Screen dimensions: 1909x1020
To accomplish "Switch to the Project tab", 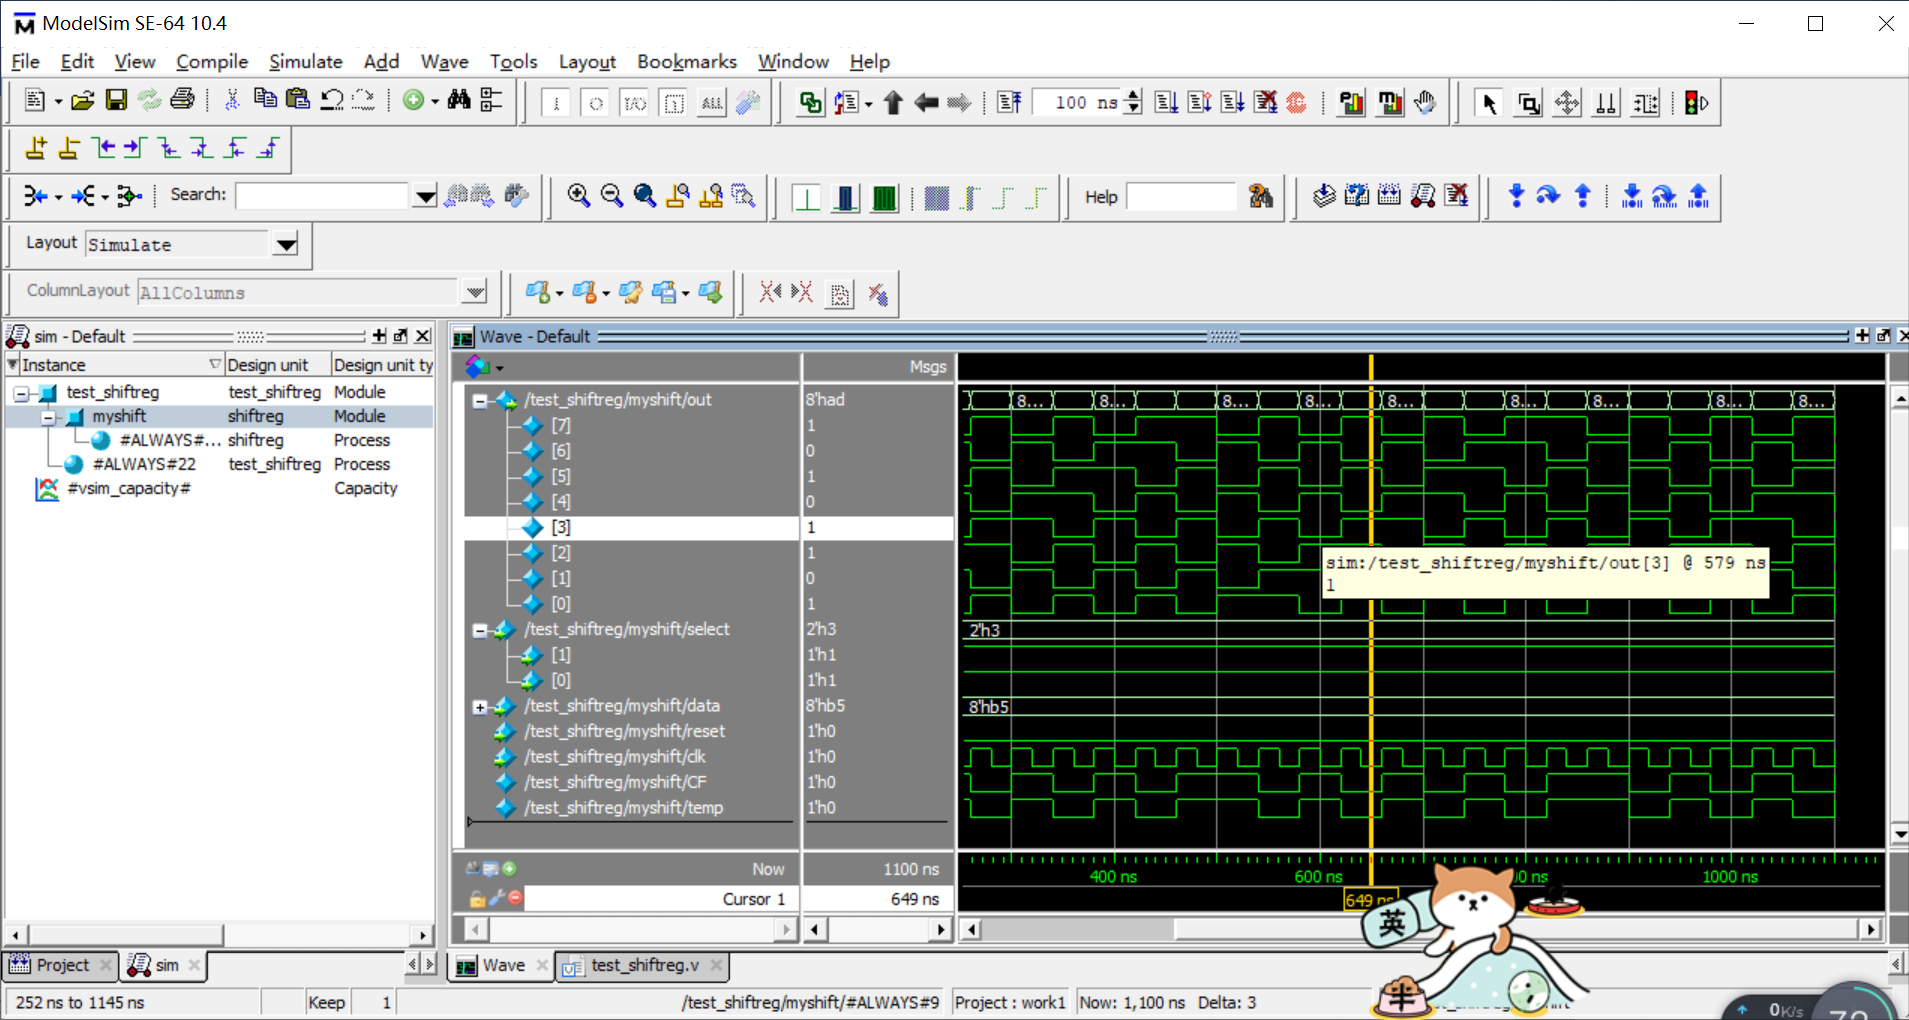I will (x=62, y=965).
